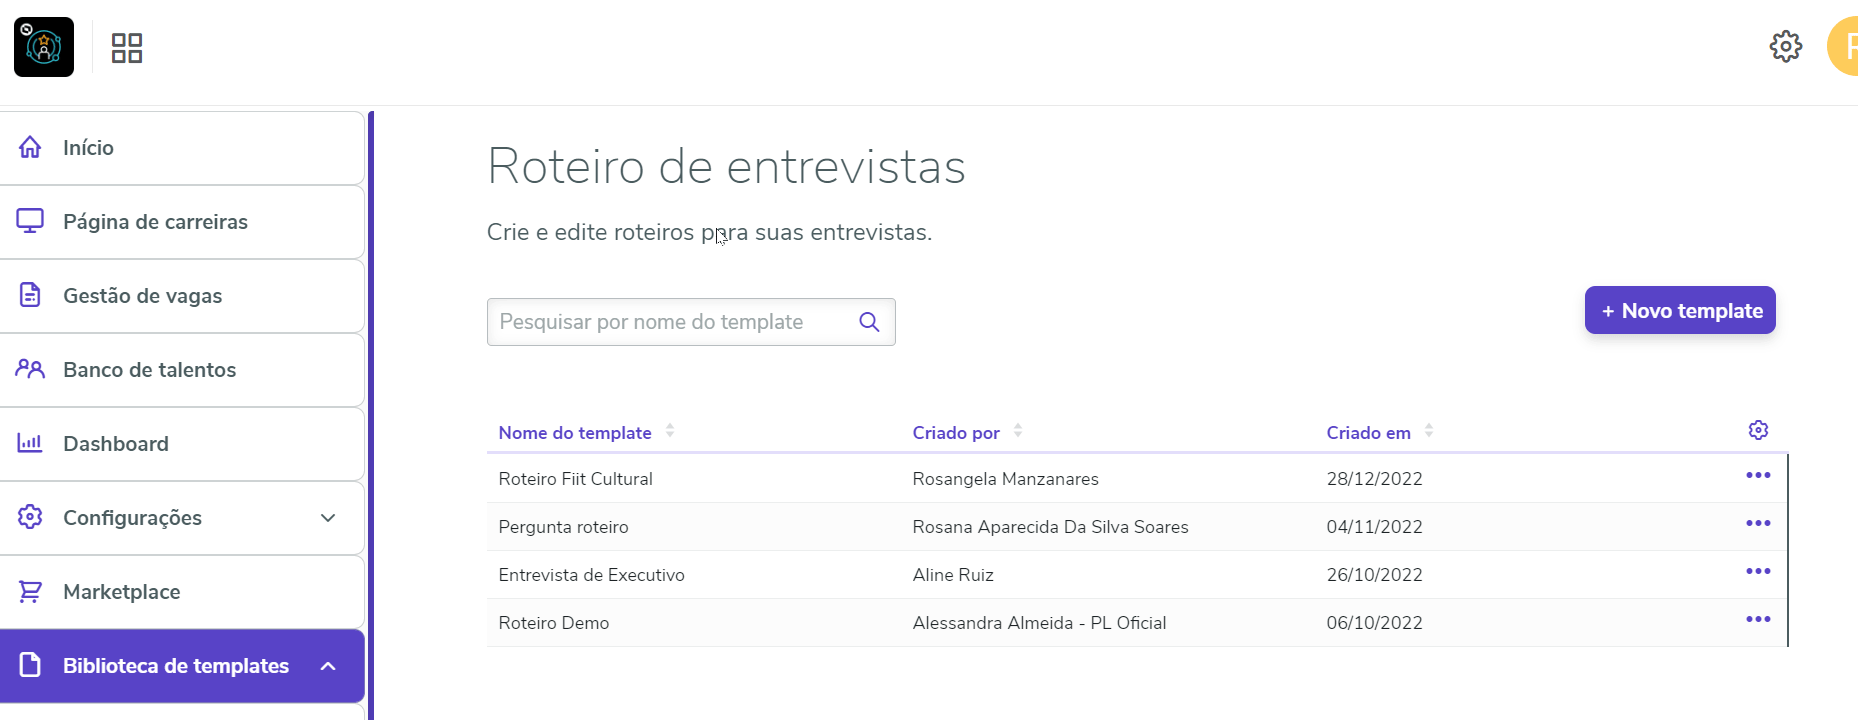Open actions menu for Roteiro Demo

point(1758,620)
